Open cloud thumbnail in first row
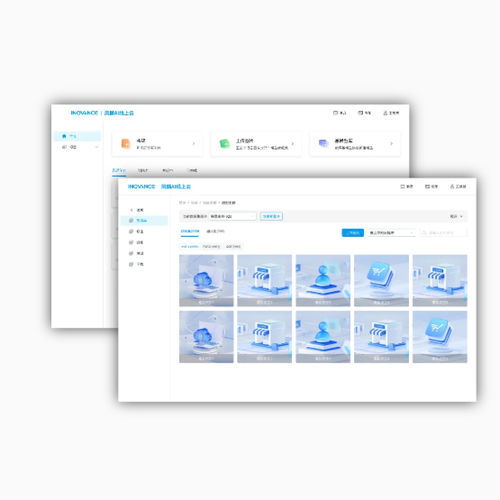The height and width of the screenshot is (500, 500). [206, 280]
